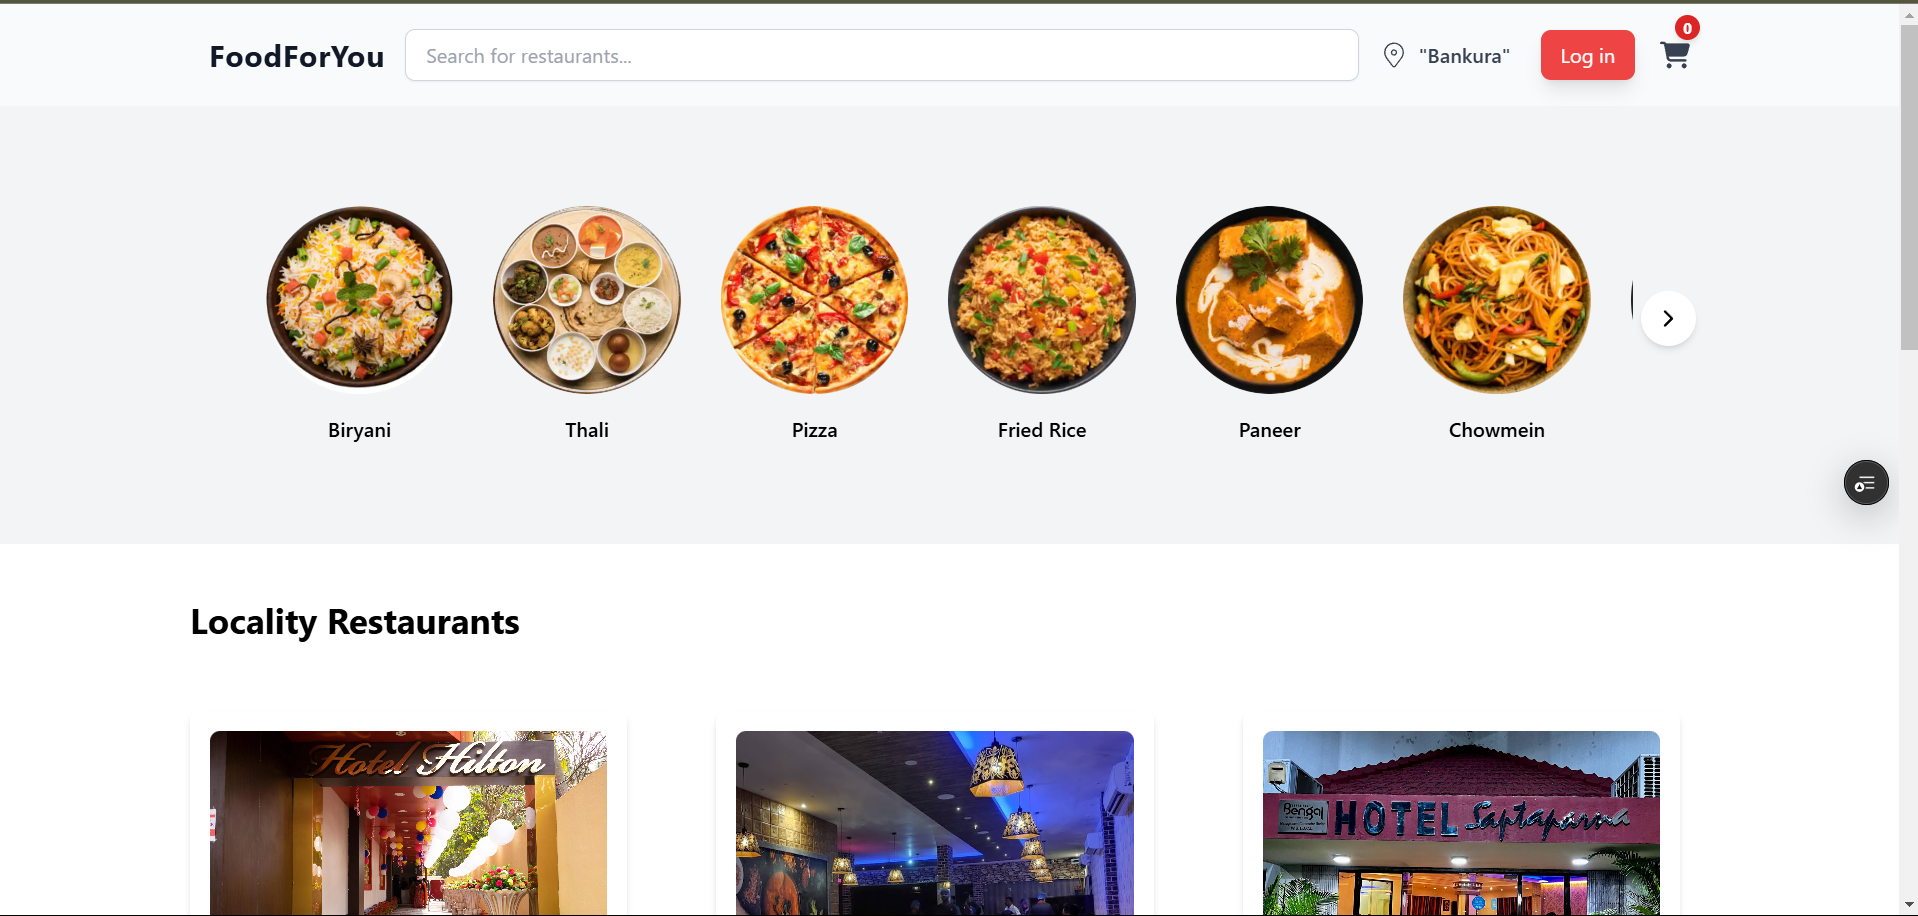
Task: Click the Biryani category label
Action: click(x=359, y=430)
